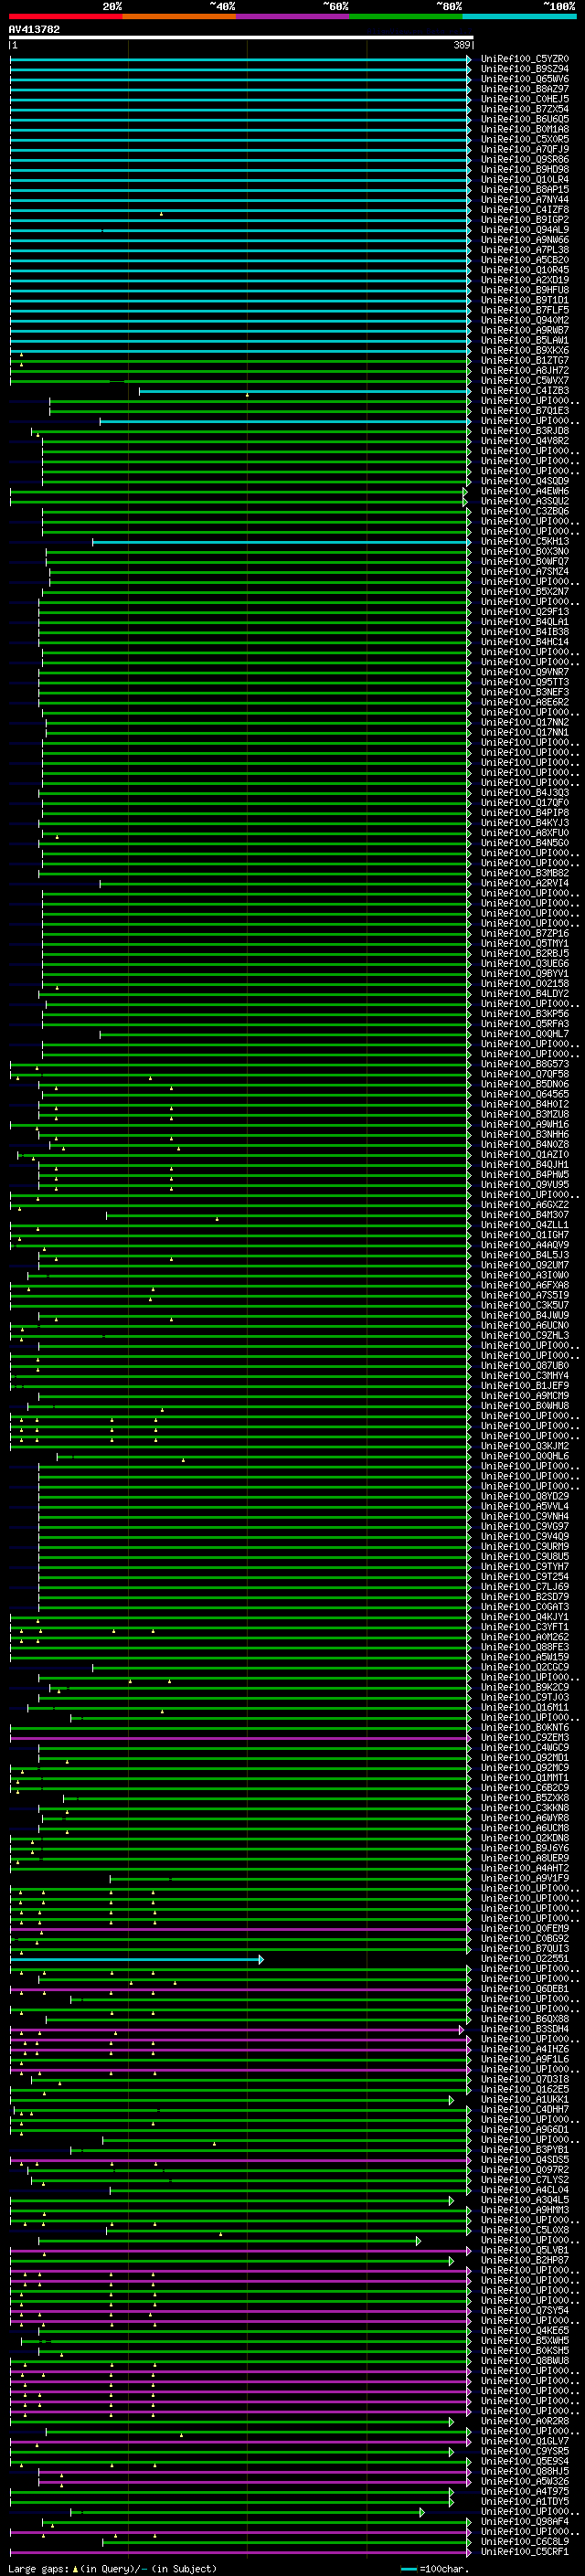Select hit label UniRef100_C3ZBQ6

click(x=525, y=511)
